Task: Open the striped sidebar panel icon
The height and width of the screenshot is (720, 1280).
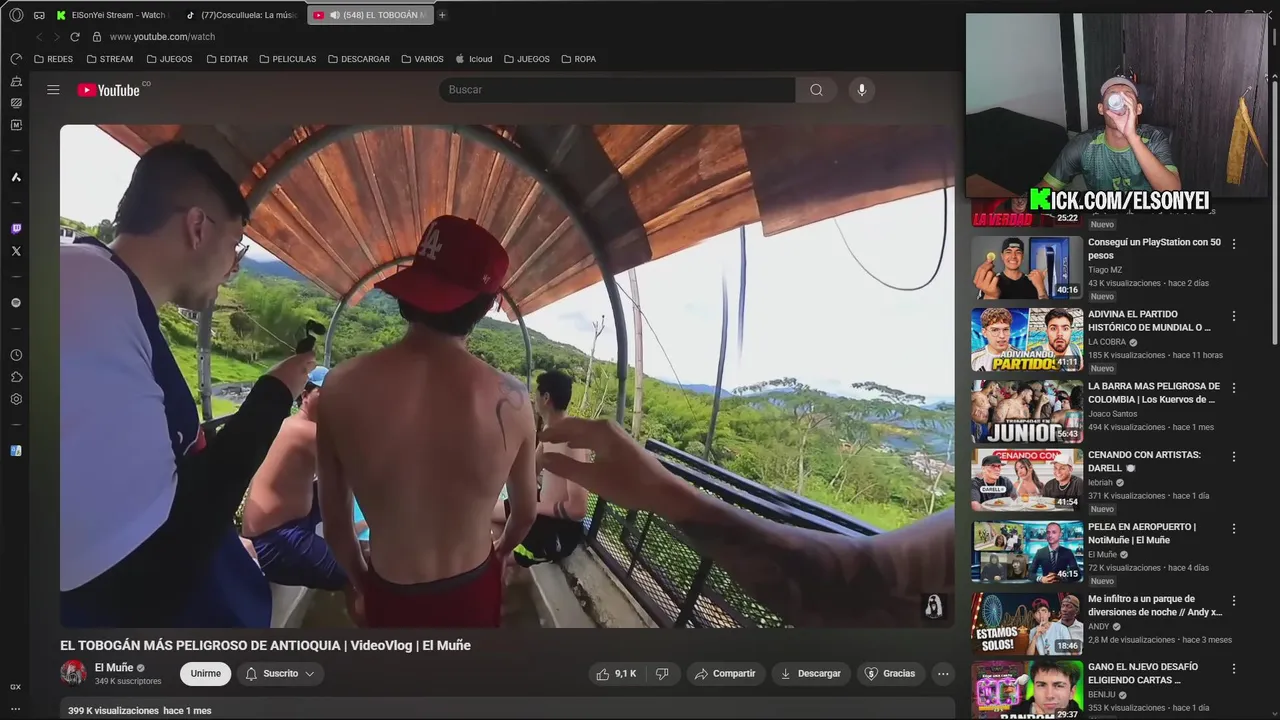Action: [16, 103]
